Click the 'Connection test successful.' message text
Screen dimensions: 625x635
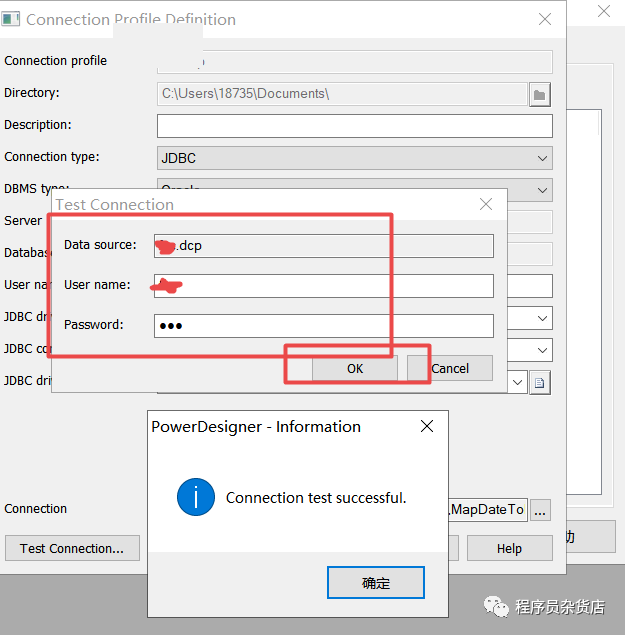click(x=316, y=498)
